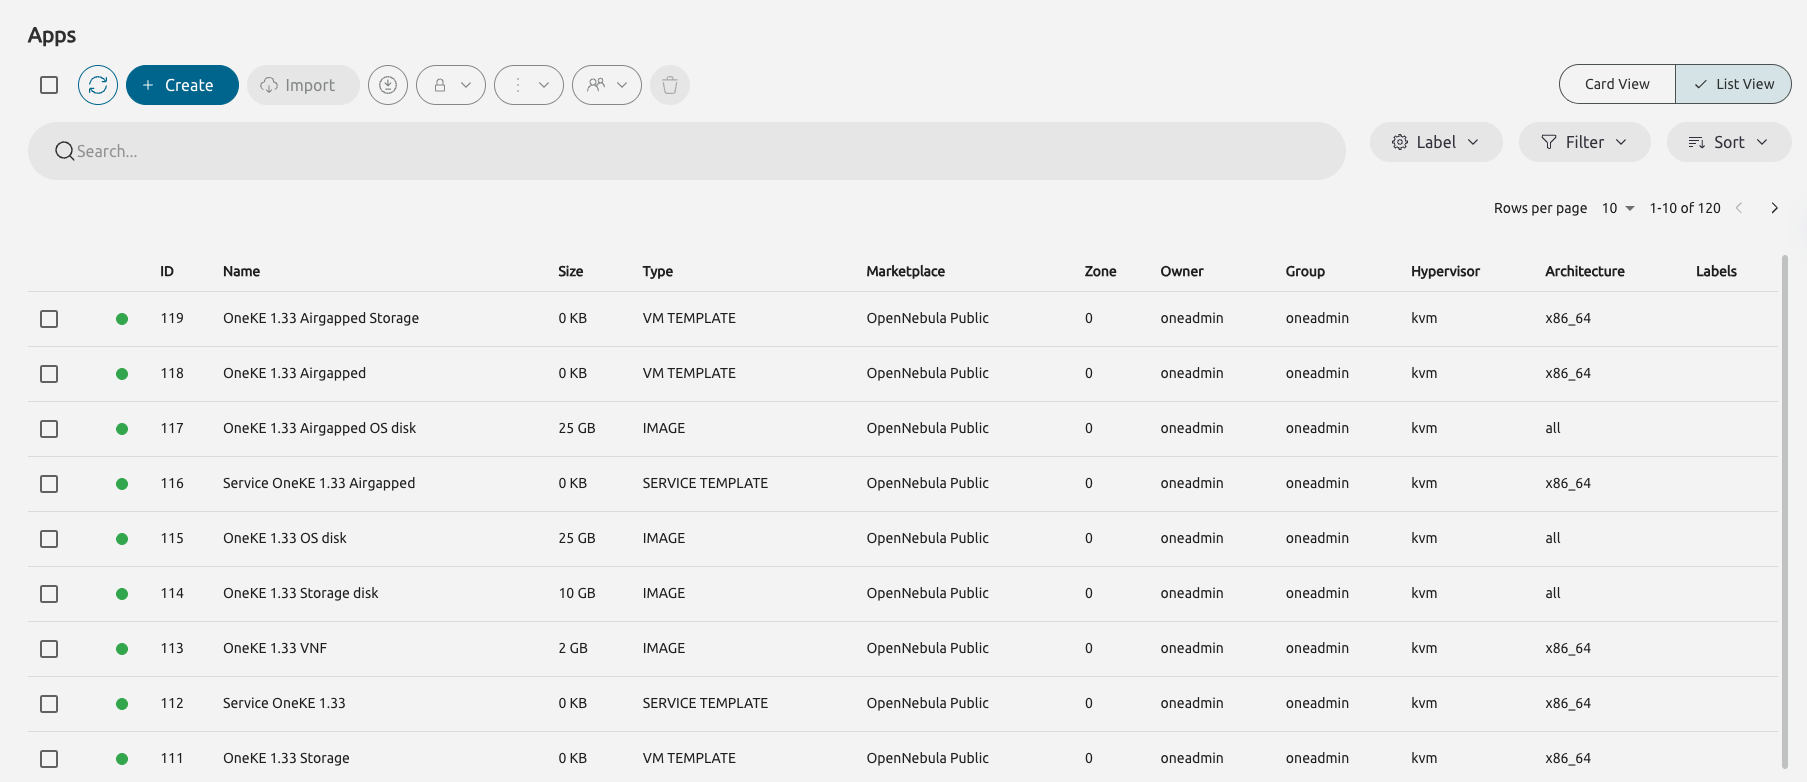The height and width of the screenshot is (782, 1807).
Task: Check OneKE 1.33 VNF row
Action: [x=49, y=649]
